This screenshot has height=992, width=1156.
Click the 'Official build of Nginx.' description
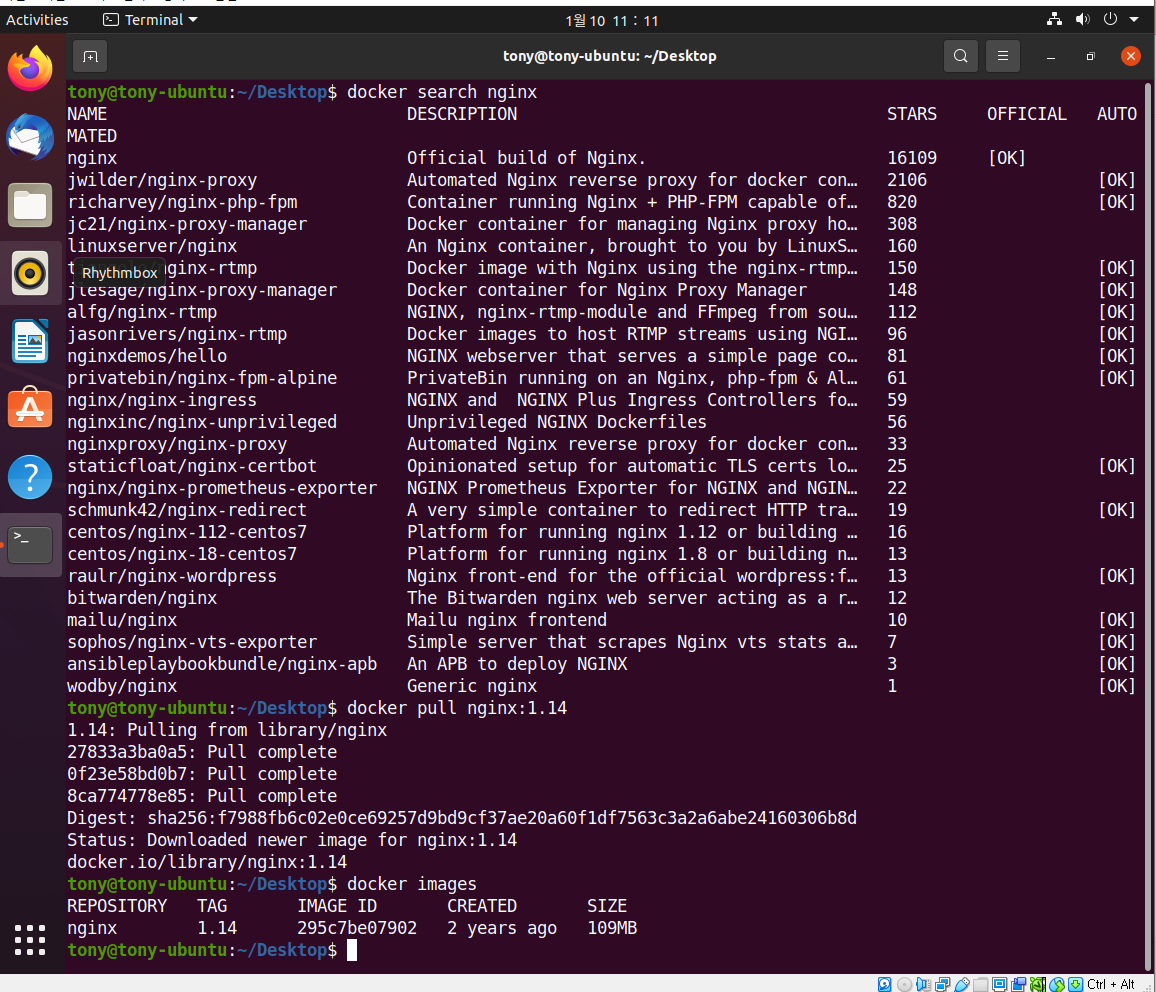[x=526, y=158]
